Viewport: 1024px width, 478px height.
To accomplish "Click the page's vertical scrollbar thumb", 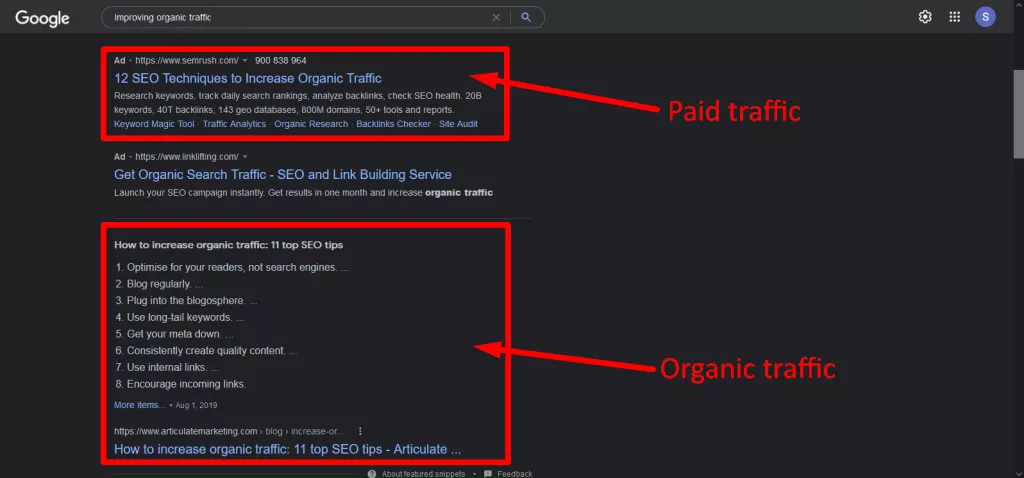I will [x=1019, y=112].
